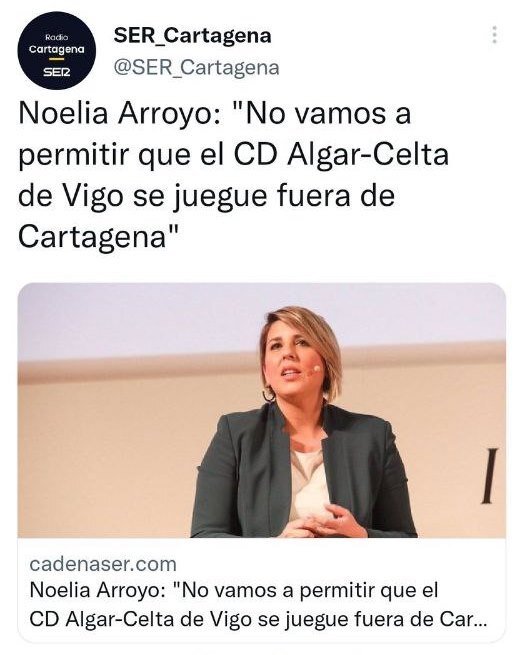Tap the word Cartagena inside the avatar
This screenshot has width=514, height=655.
click(x=57, y=49)
